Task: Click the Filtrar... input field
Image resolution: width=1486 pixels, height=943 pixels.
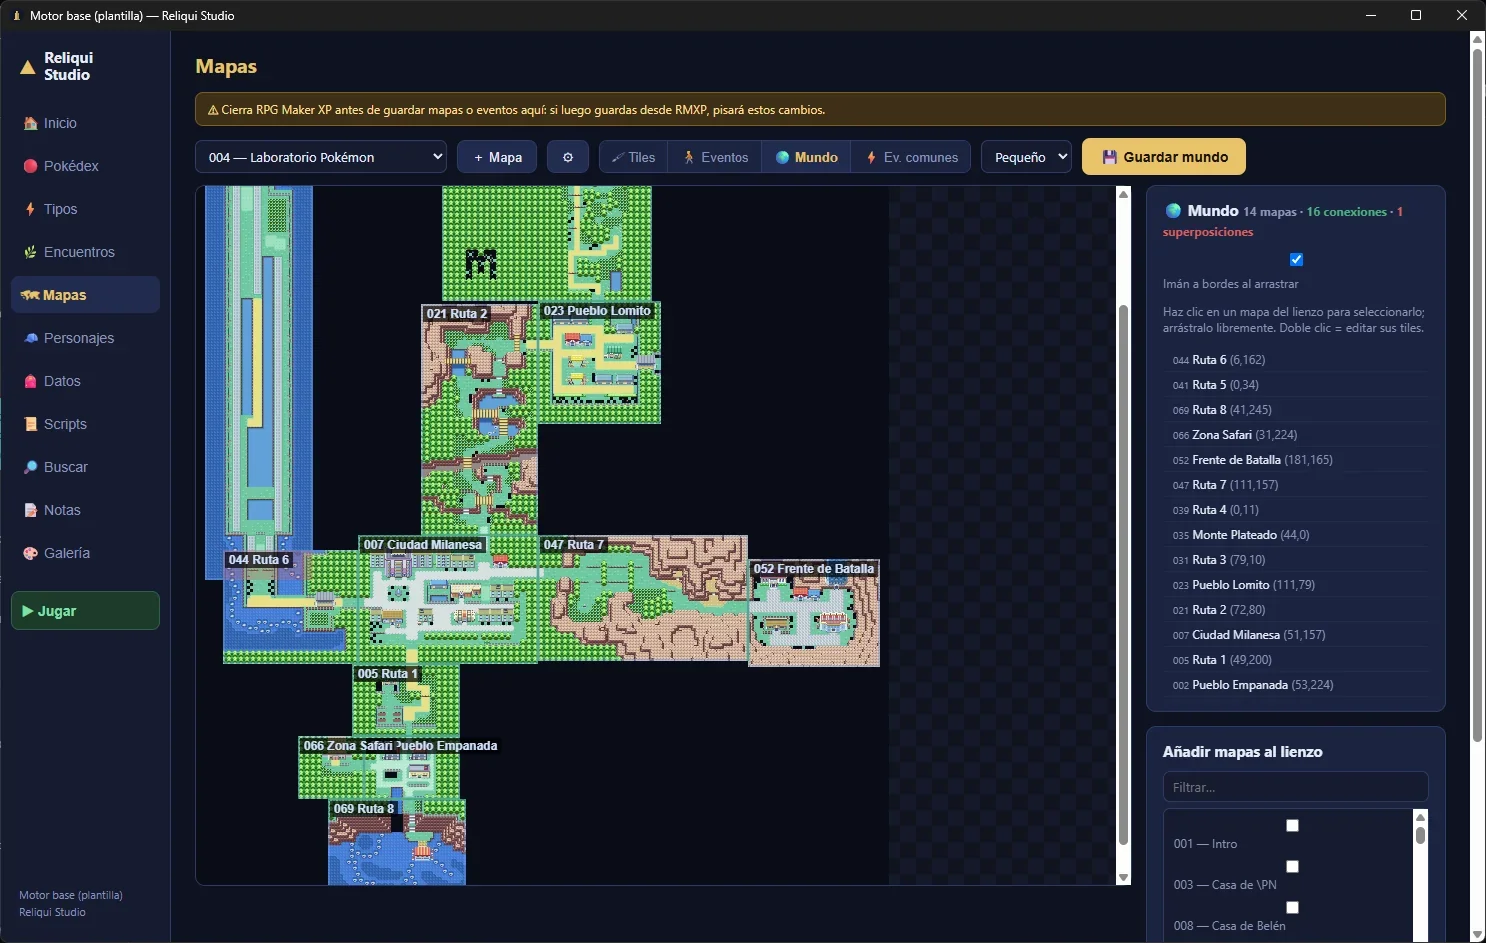Action: (1295, 787)
